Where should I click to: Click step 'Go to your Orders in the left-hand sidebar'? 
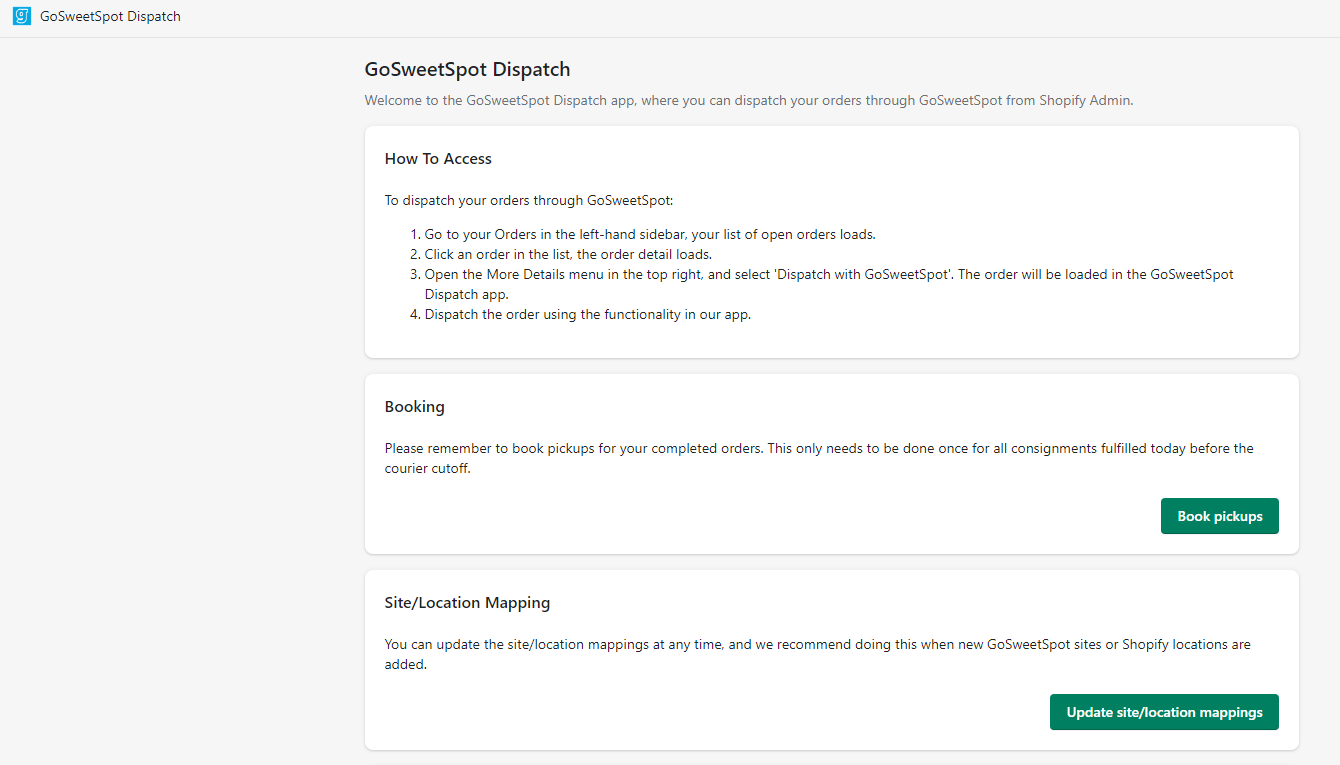pyautogui.click(x=650, y=234)
